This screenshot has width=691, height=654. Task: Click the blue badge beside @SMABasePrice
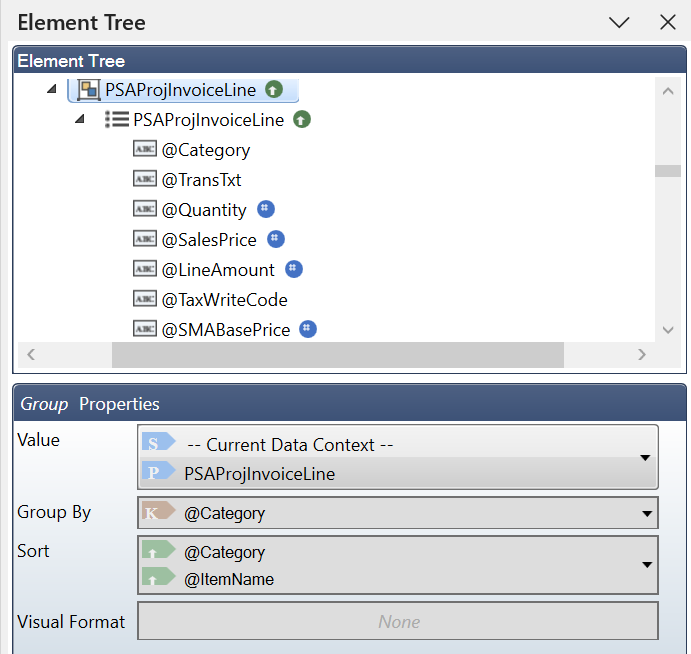[308, 329]
